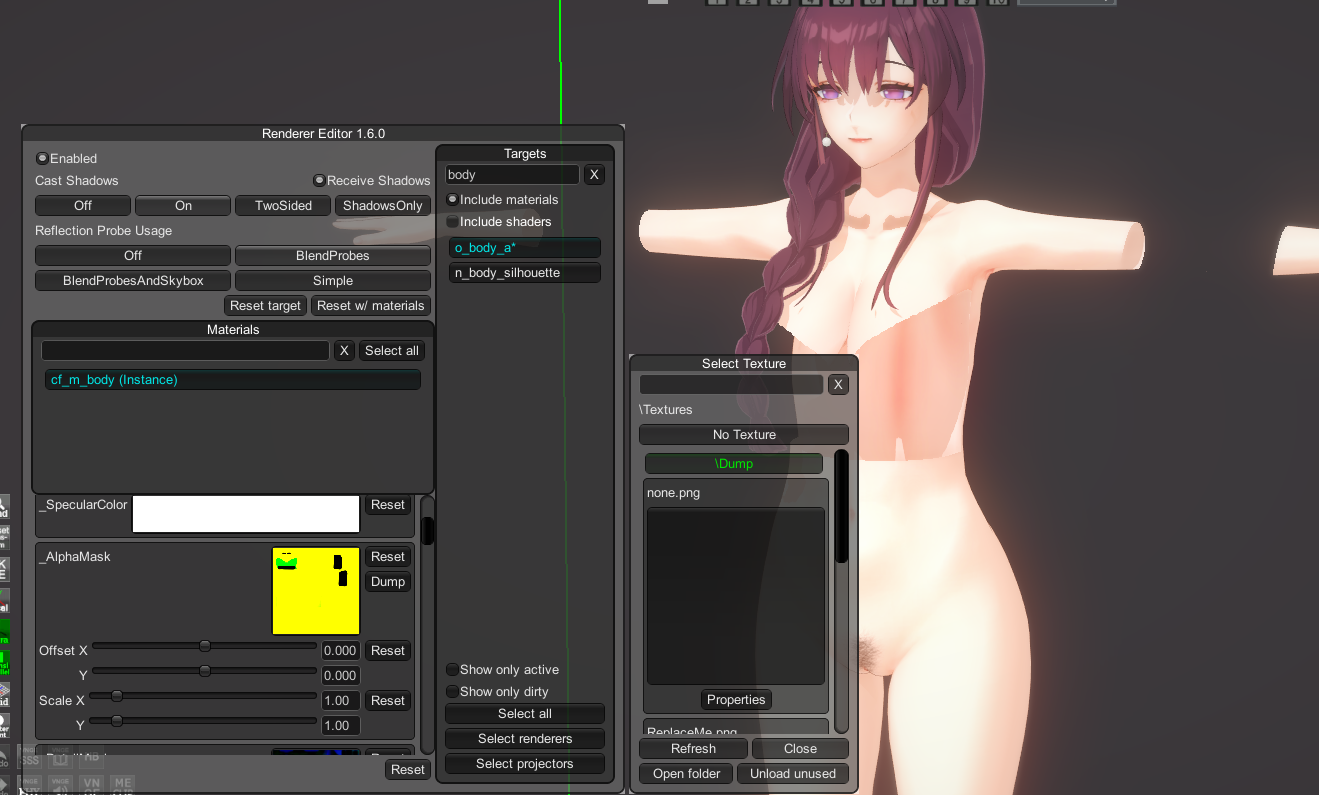This screenshot has height=795, width=1319.
Task: Set Cast Shadows to TwoSided
Action: click(282, 206)
